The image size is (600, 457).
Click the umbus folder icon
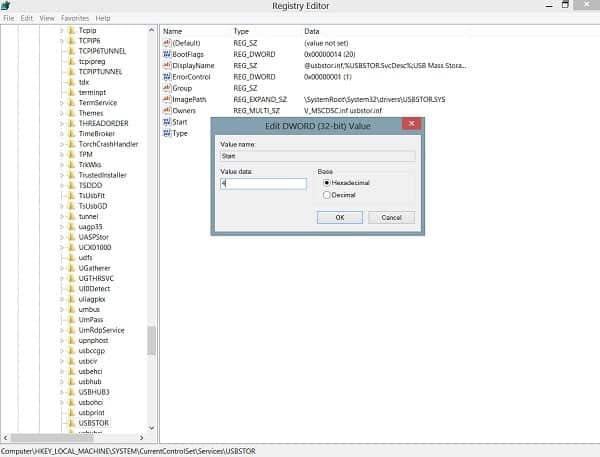point(71,309)
